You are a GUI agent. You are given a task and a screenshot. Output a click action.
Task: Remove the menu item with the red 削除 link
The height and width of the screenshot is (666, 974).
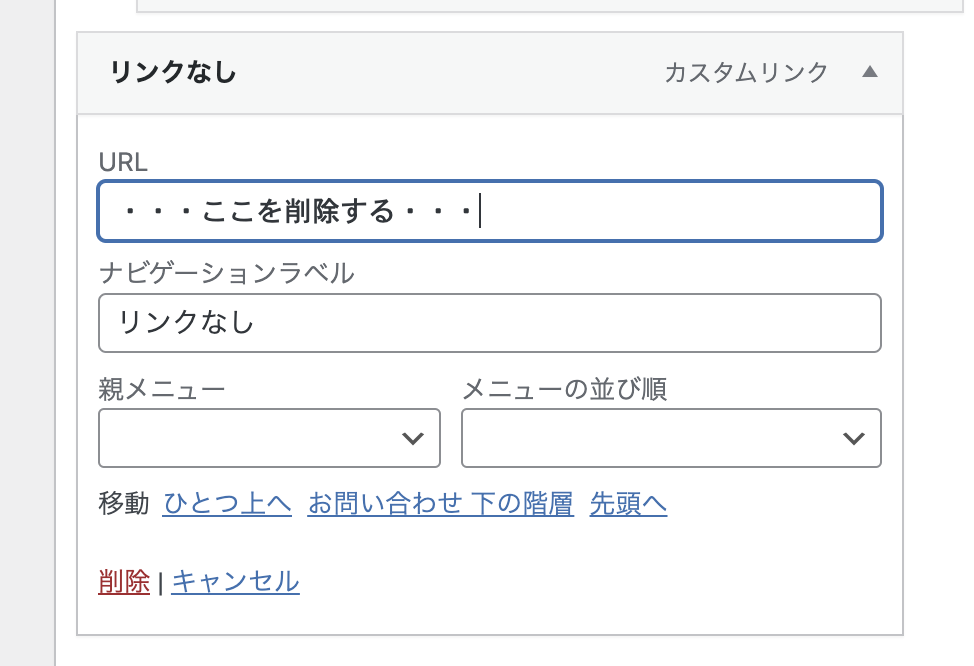[x=124, y=582]
